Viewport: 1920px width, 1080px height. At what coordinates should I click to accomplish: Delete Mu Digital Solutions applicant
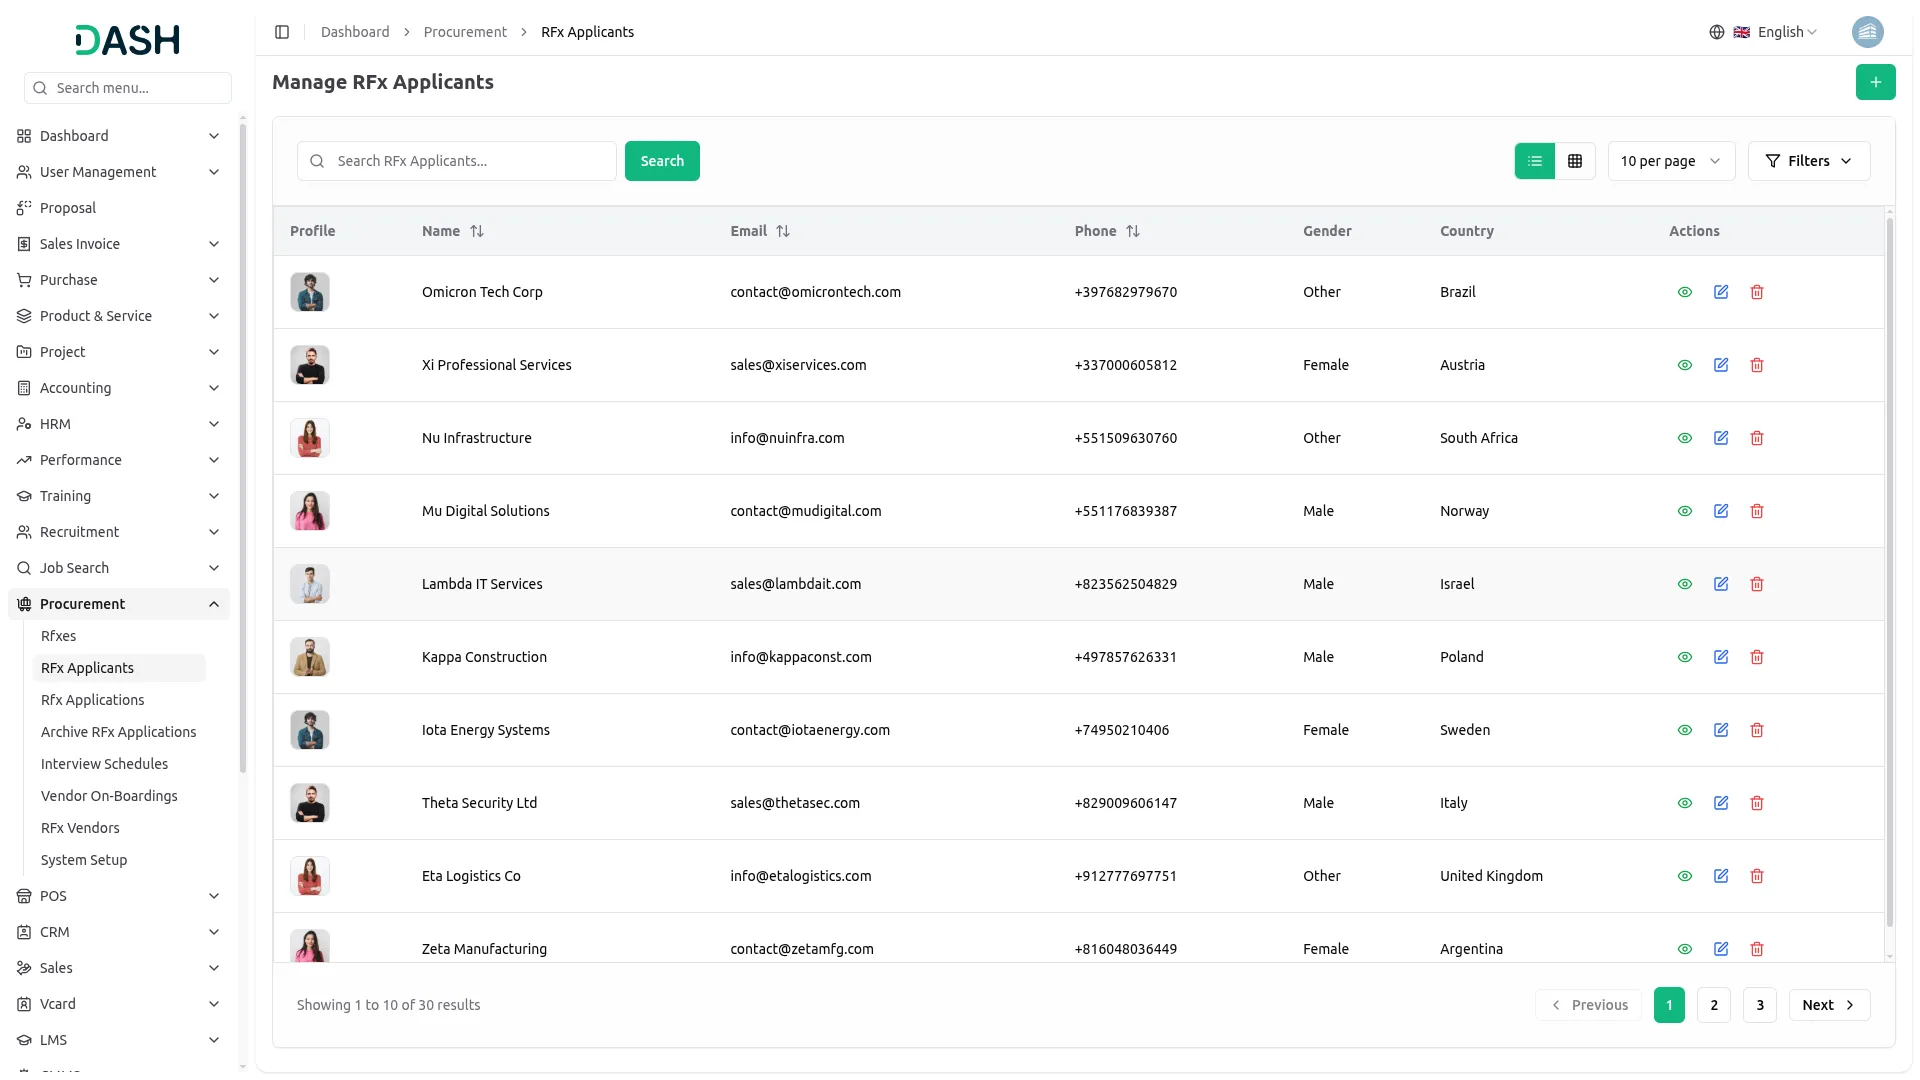[x=1756, y=511]
